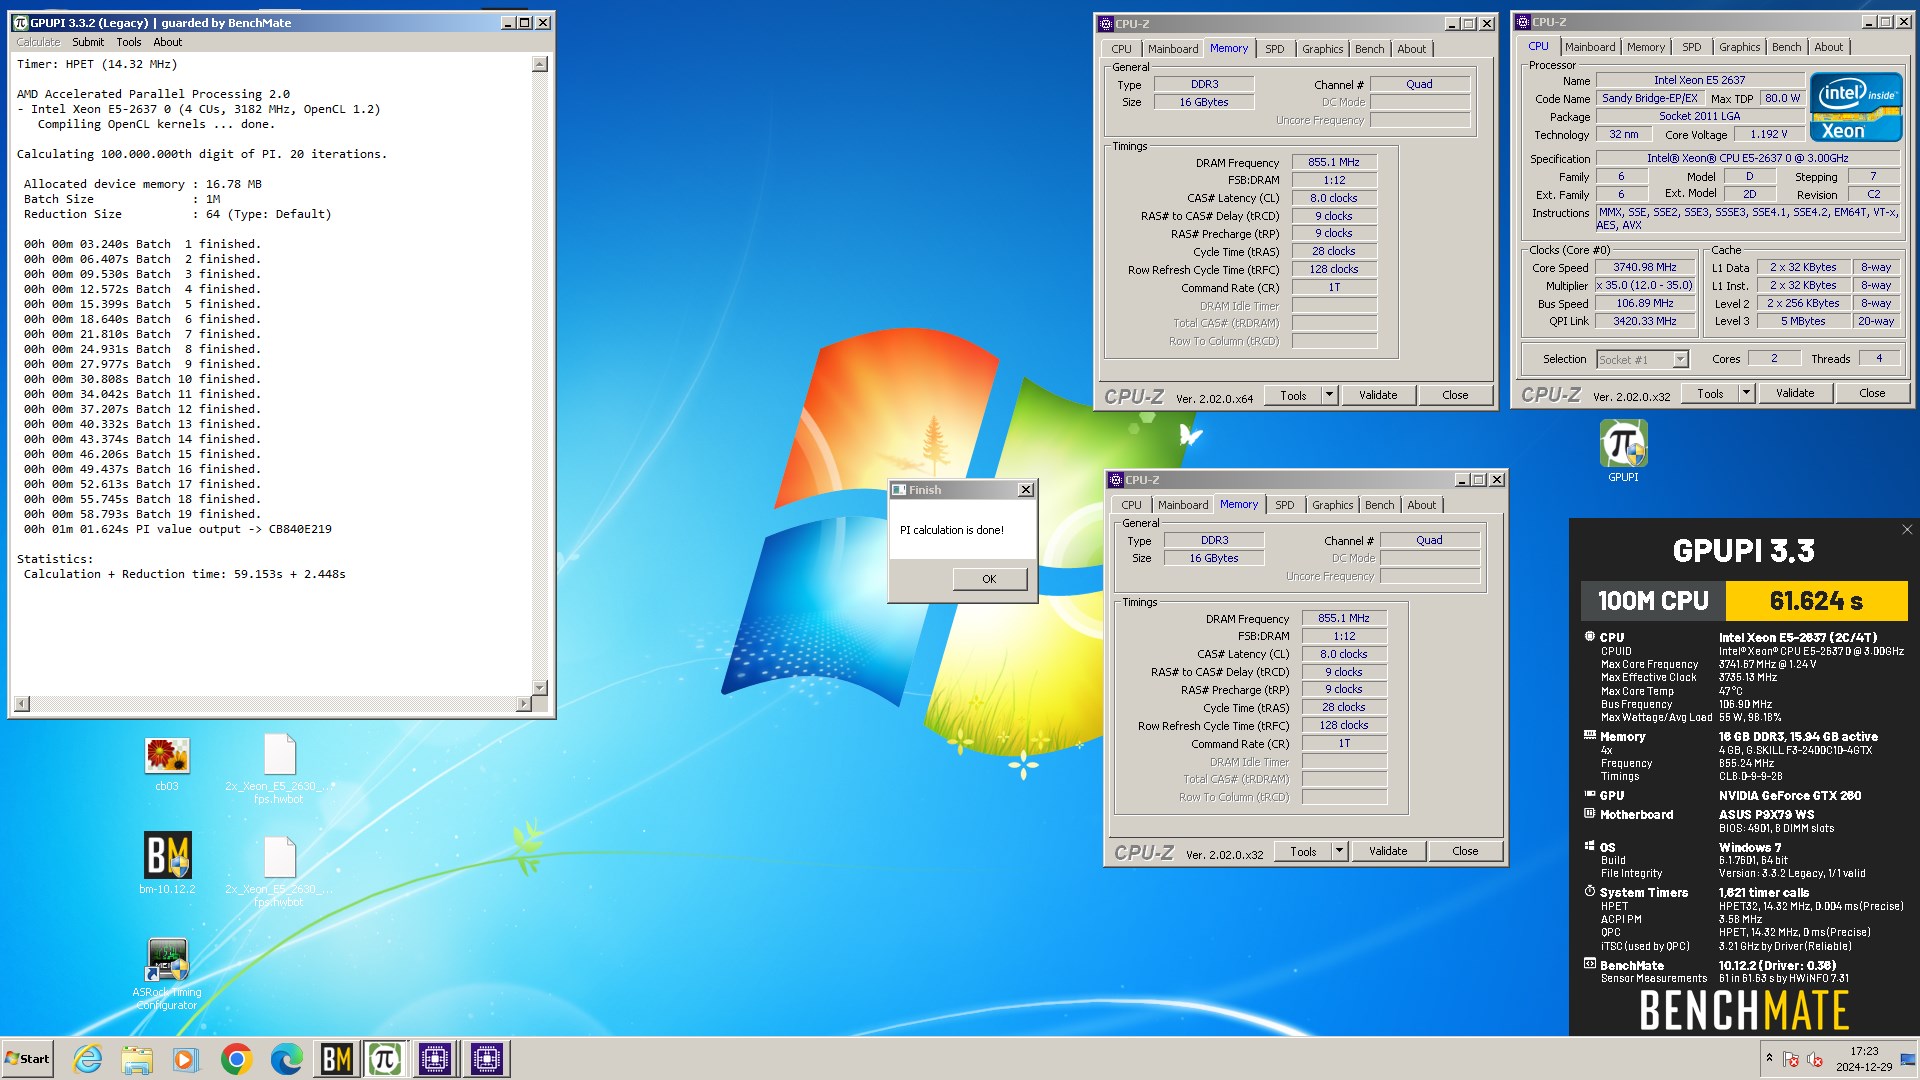Screen dimensions: 1920x1080
Task: Open Tools dropdown arrow in lower CPU-Z
Action: coord(1339,851)
